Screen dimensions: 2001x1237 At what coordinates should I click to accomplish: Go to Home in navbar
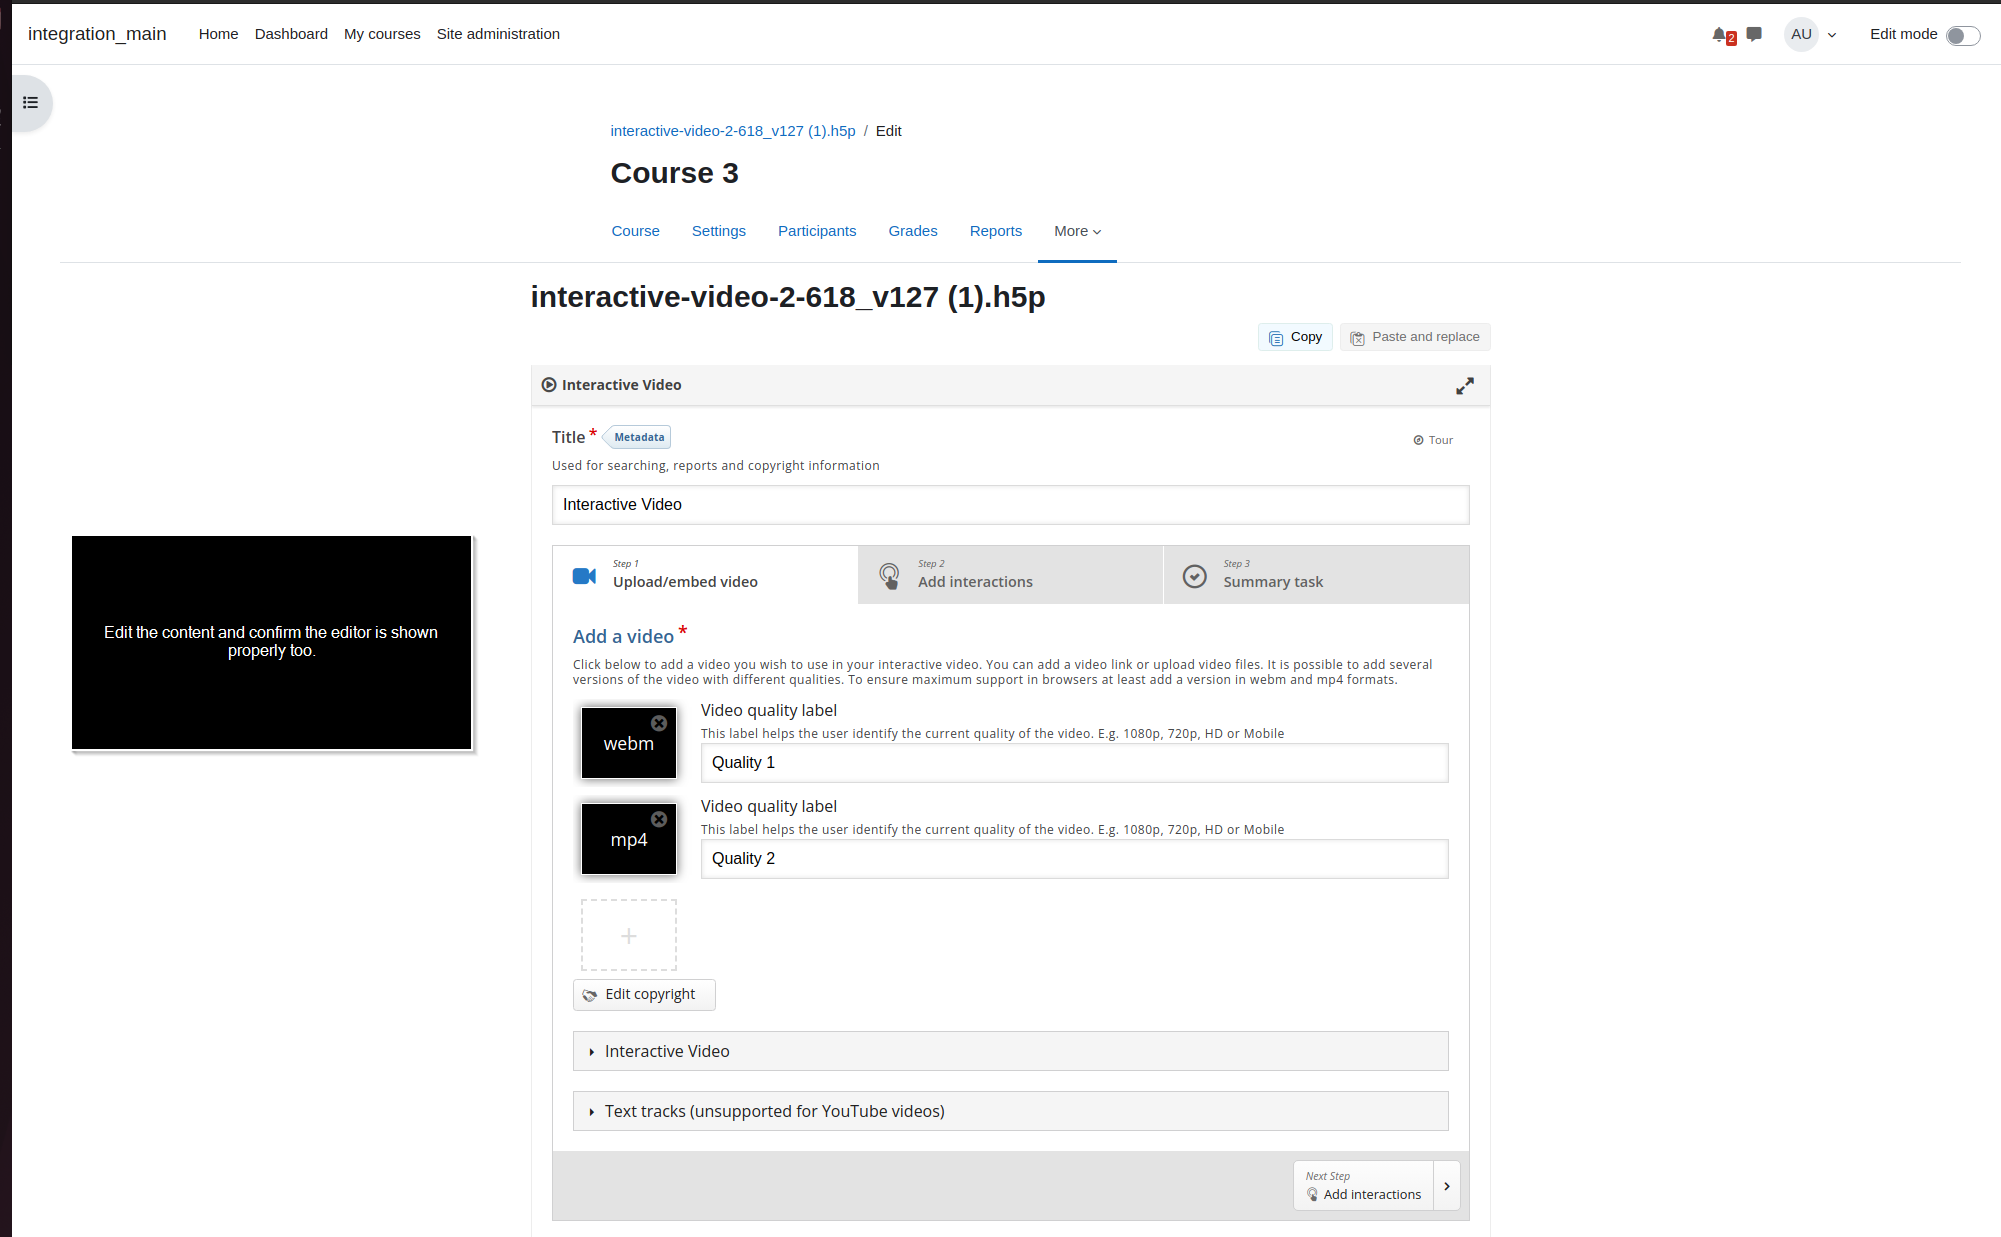click(218, 34)
